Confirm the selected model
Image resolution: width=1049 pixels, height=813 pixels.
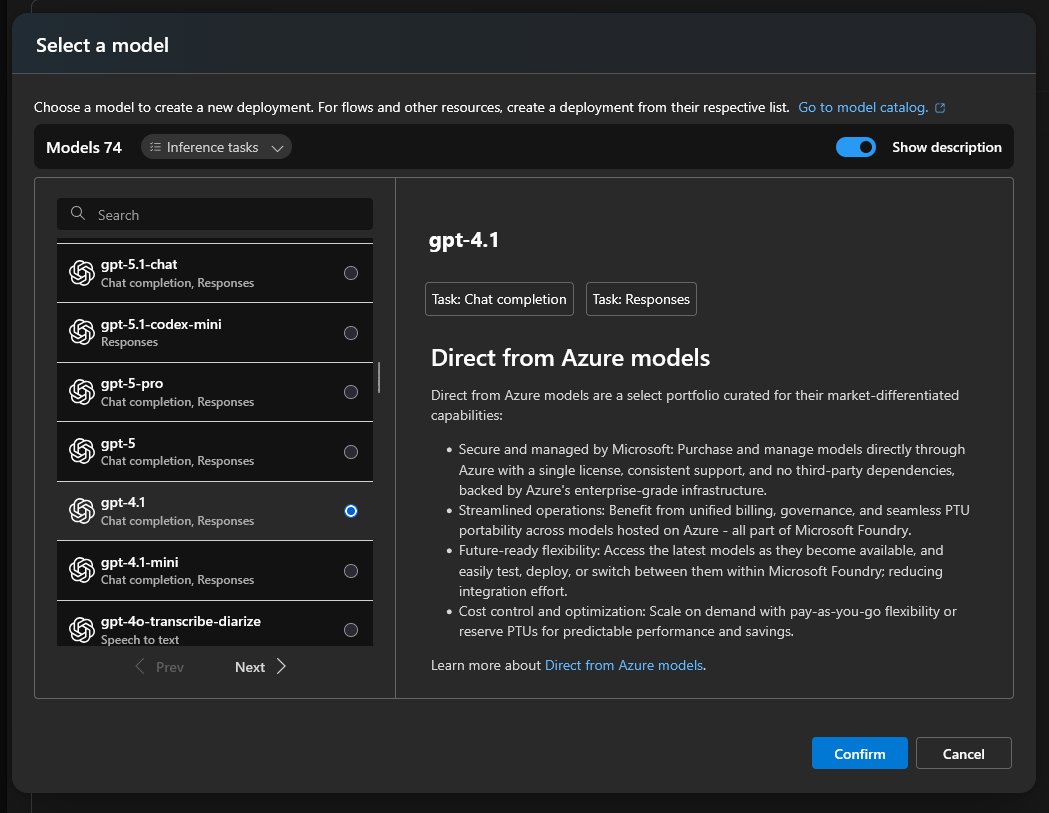(860, 753)
